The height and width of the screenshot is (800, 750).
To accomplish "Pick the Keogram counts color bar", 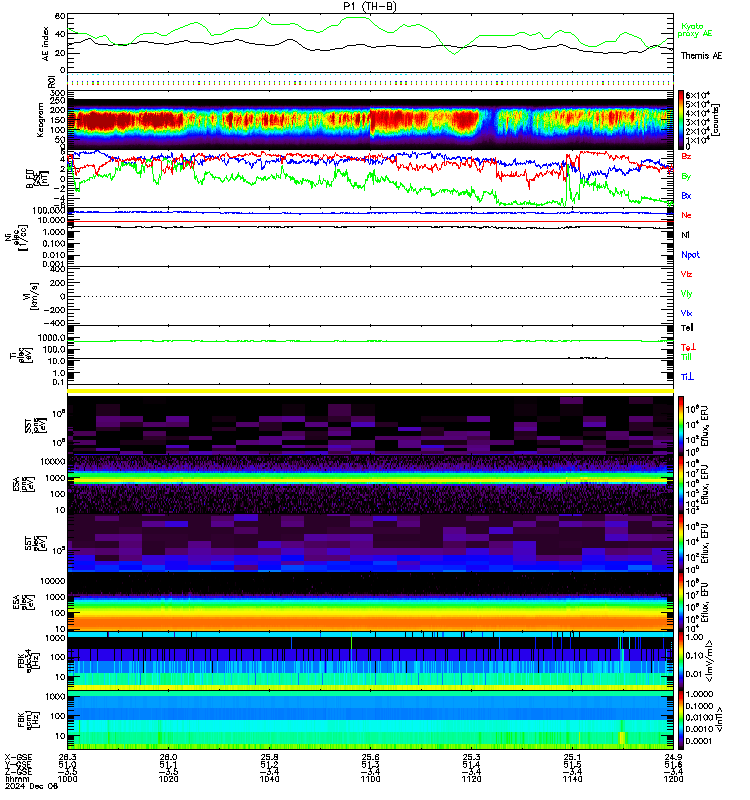I will [681, 119].
